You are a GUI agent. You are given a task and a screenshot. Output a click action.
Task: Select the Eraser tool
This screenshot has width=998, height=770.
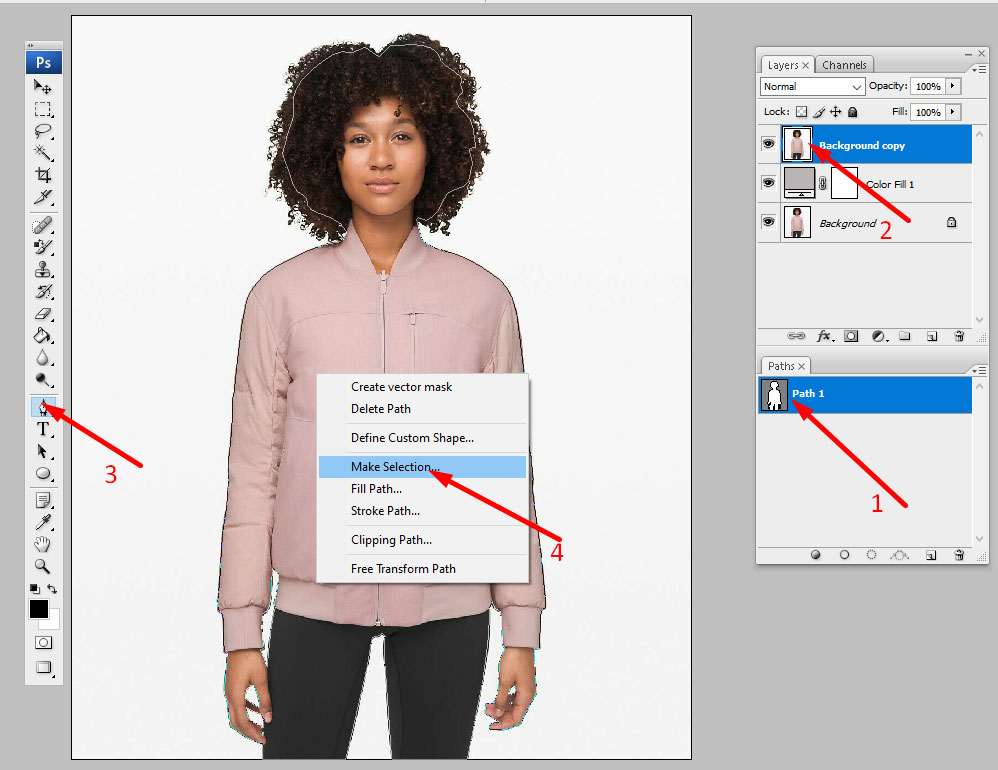point(43,314)
